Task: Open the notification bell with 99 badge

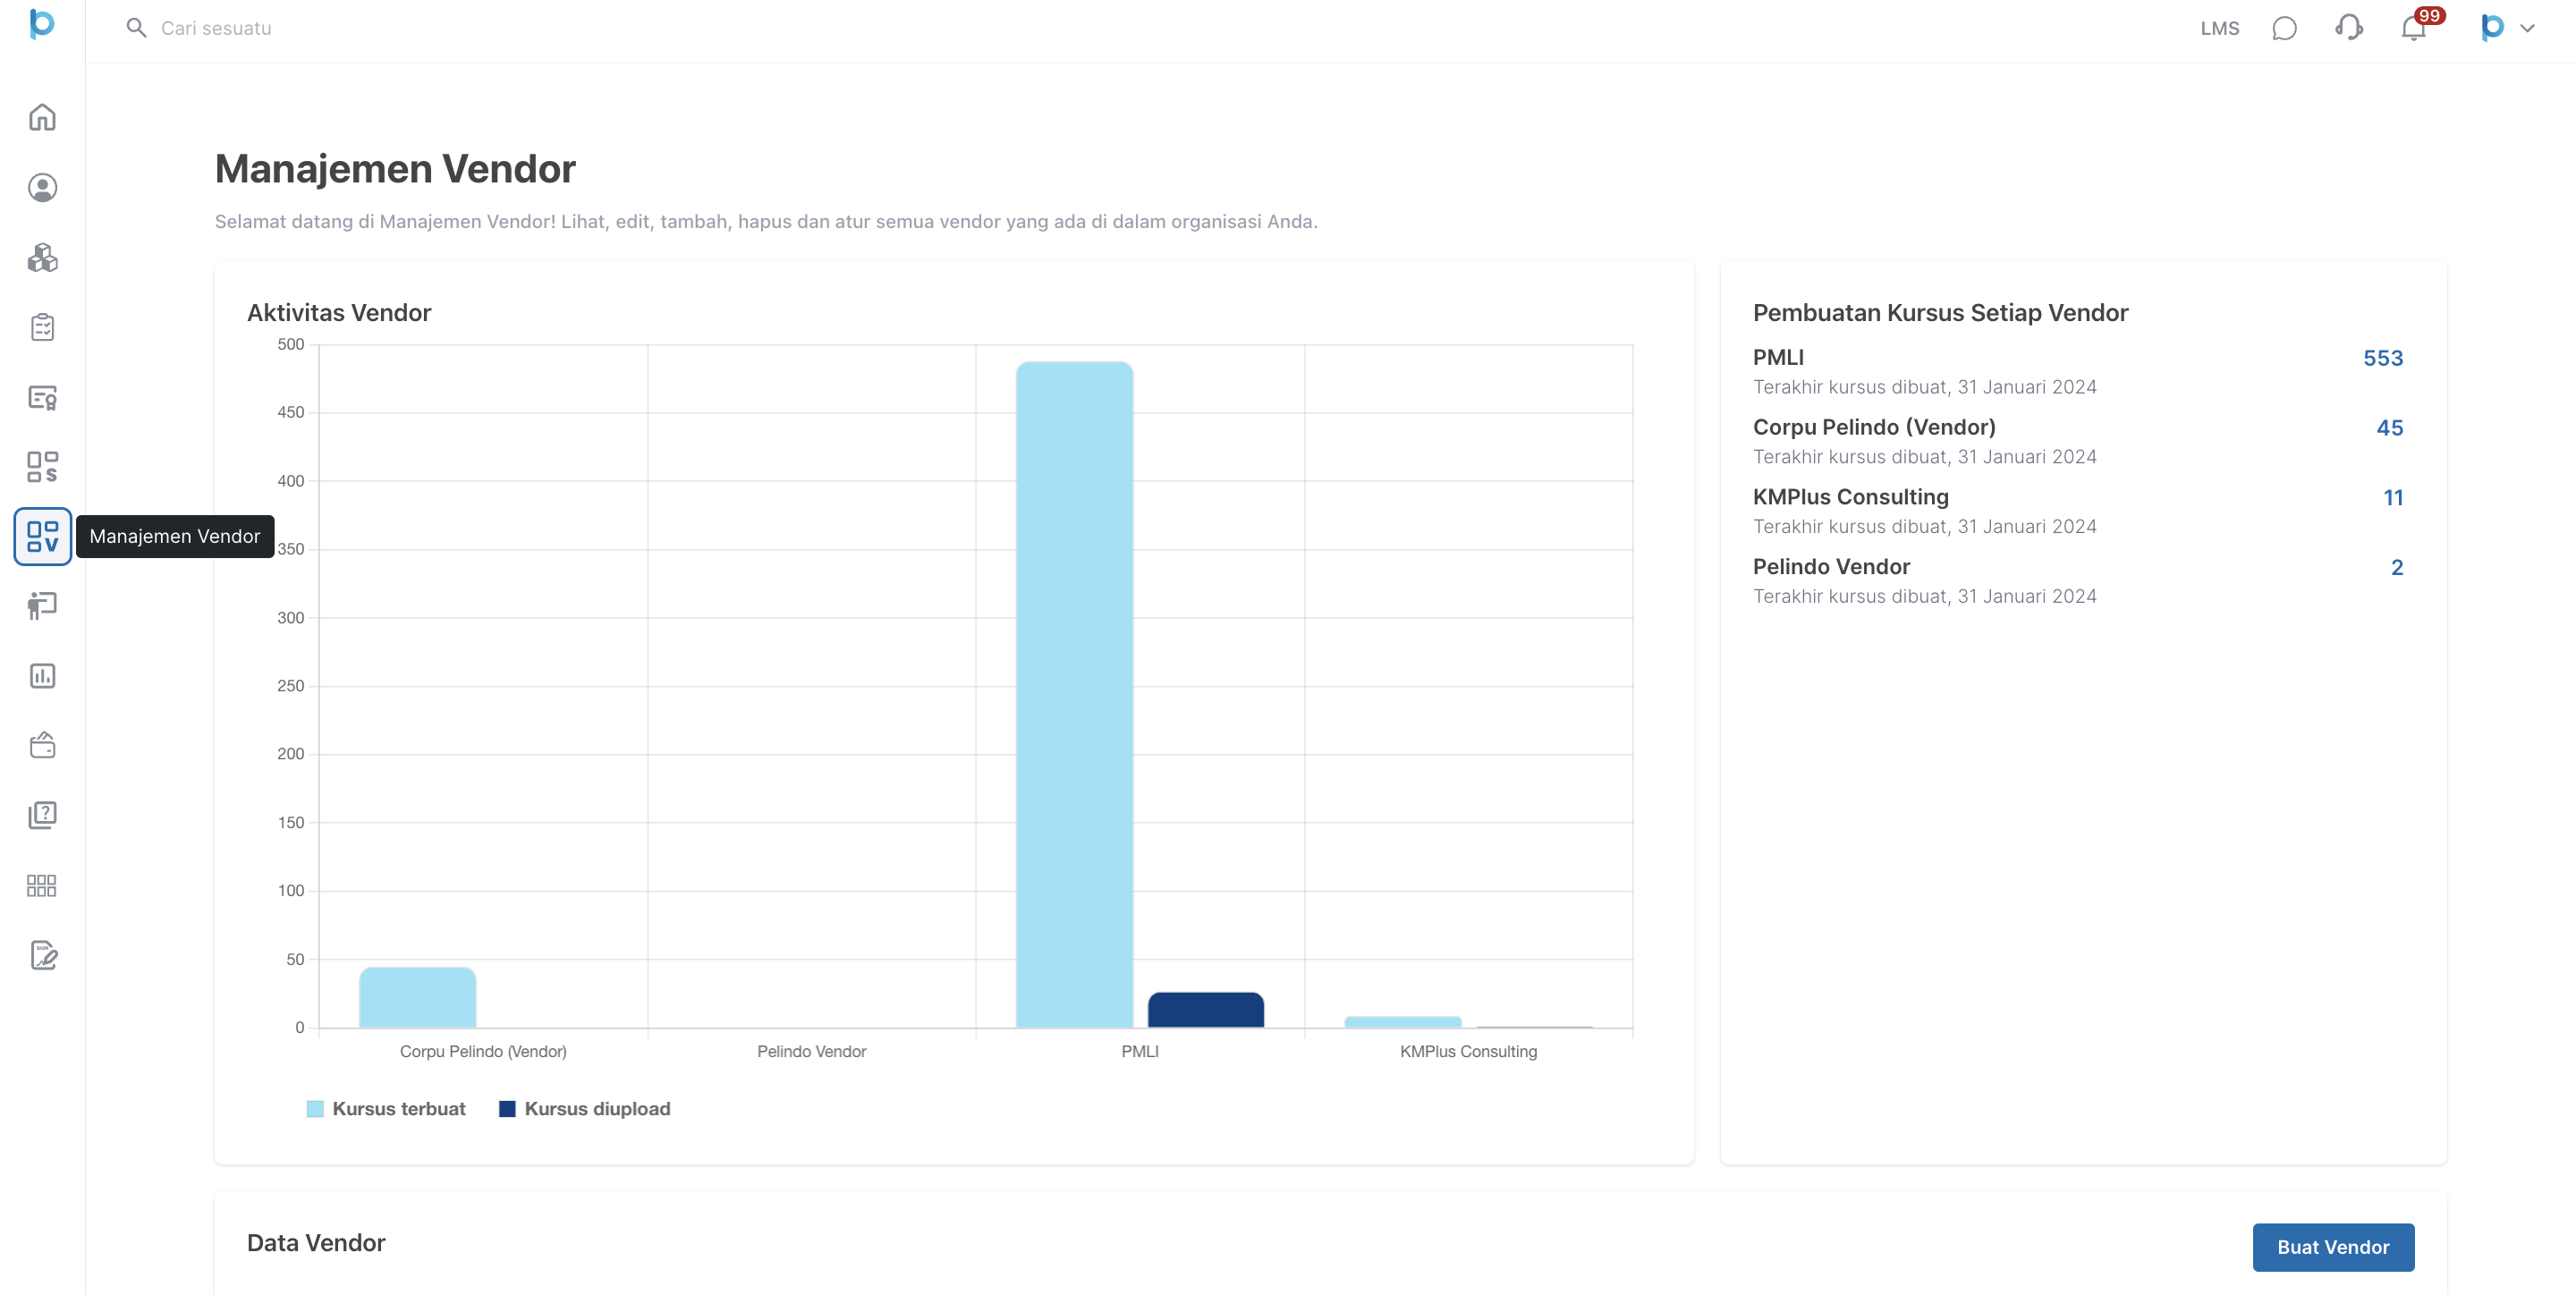Action: pos(2413,28)
